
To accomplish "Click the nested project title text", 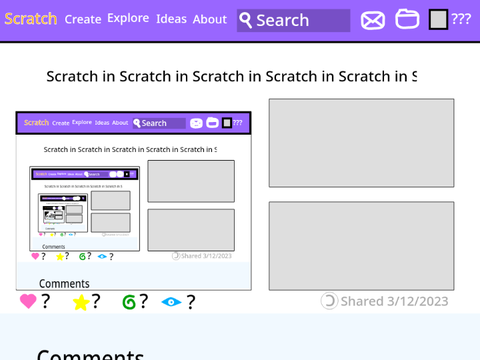I will (x=130, y=149).
